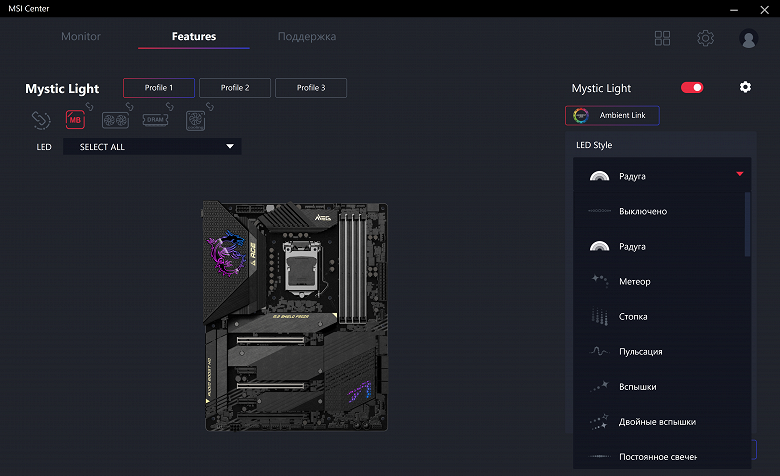
Task: Click the Ambient Link color wheel icon
Action: (x=581, y=115)
